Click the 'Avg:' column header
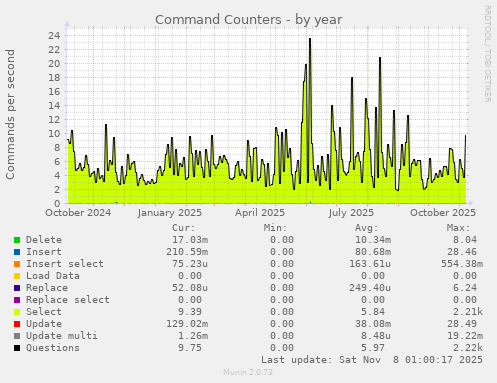The image size is (497, 383). click(367, 228)
